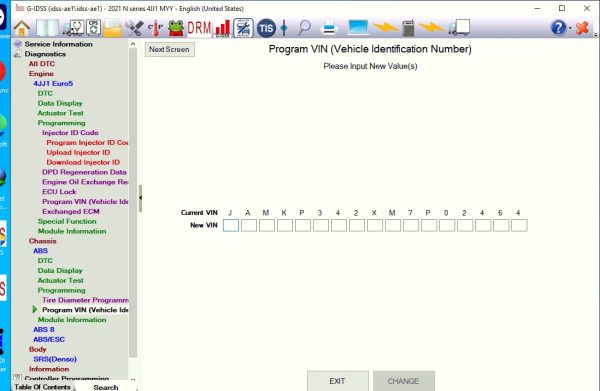Click the printer icon

click(329, 28)
